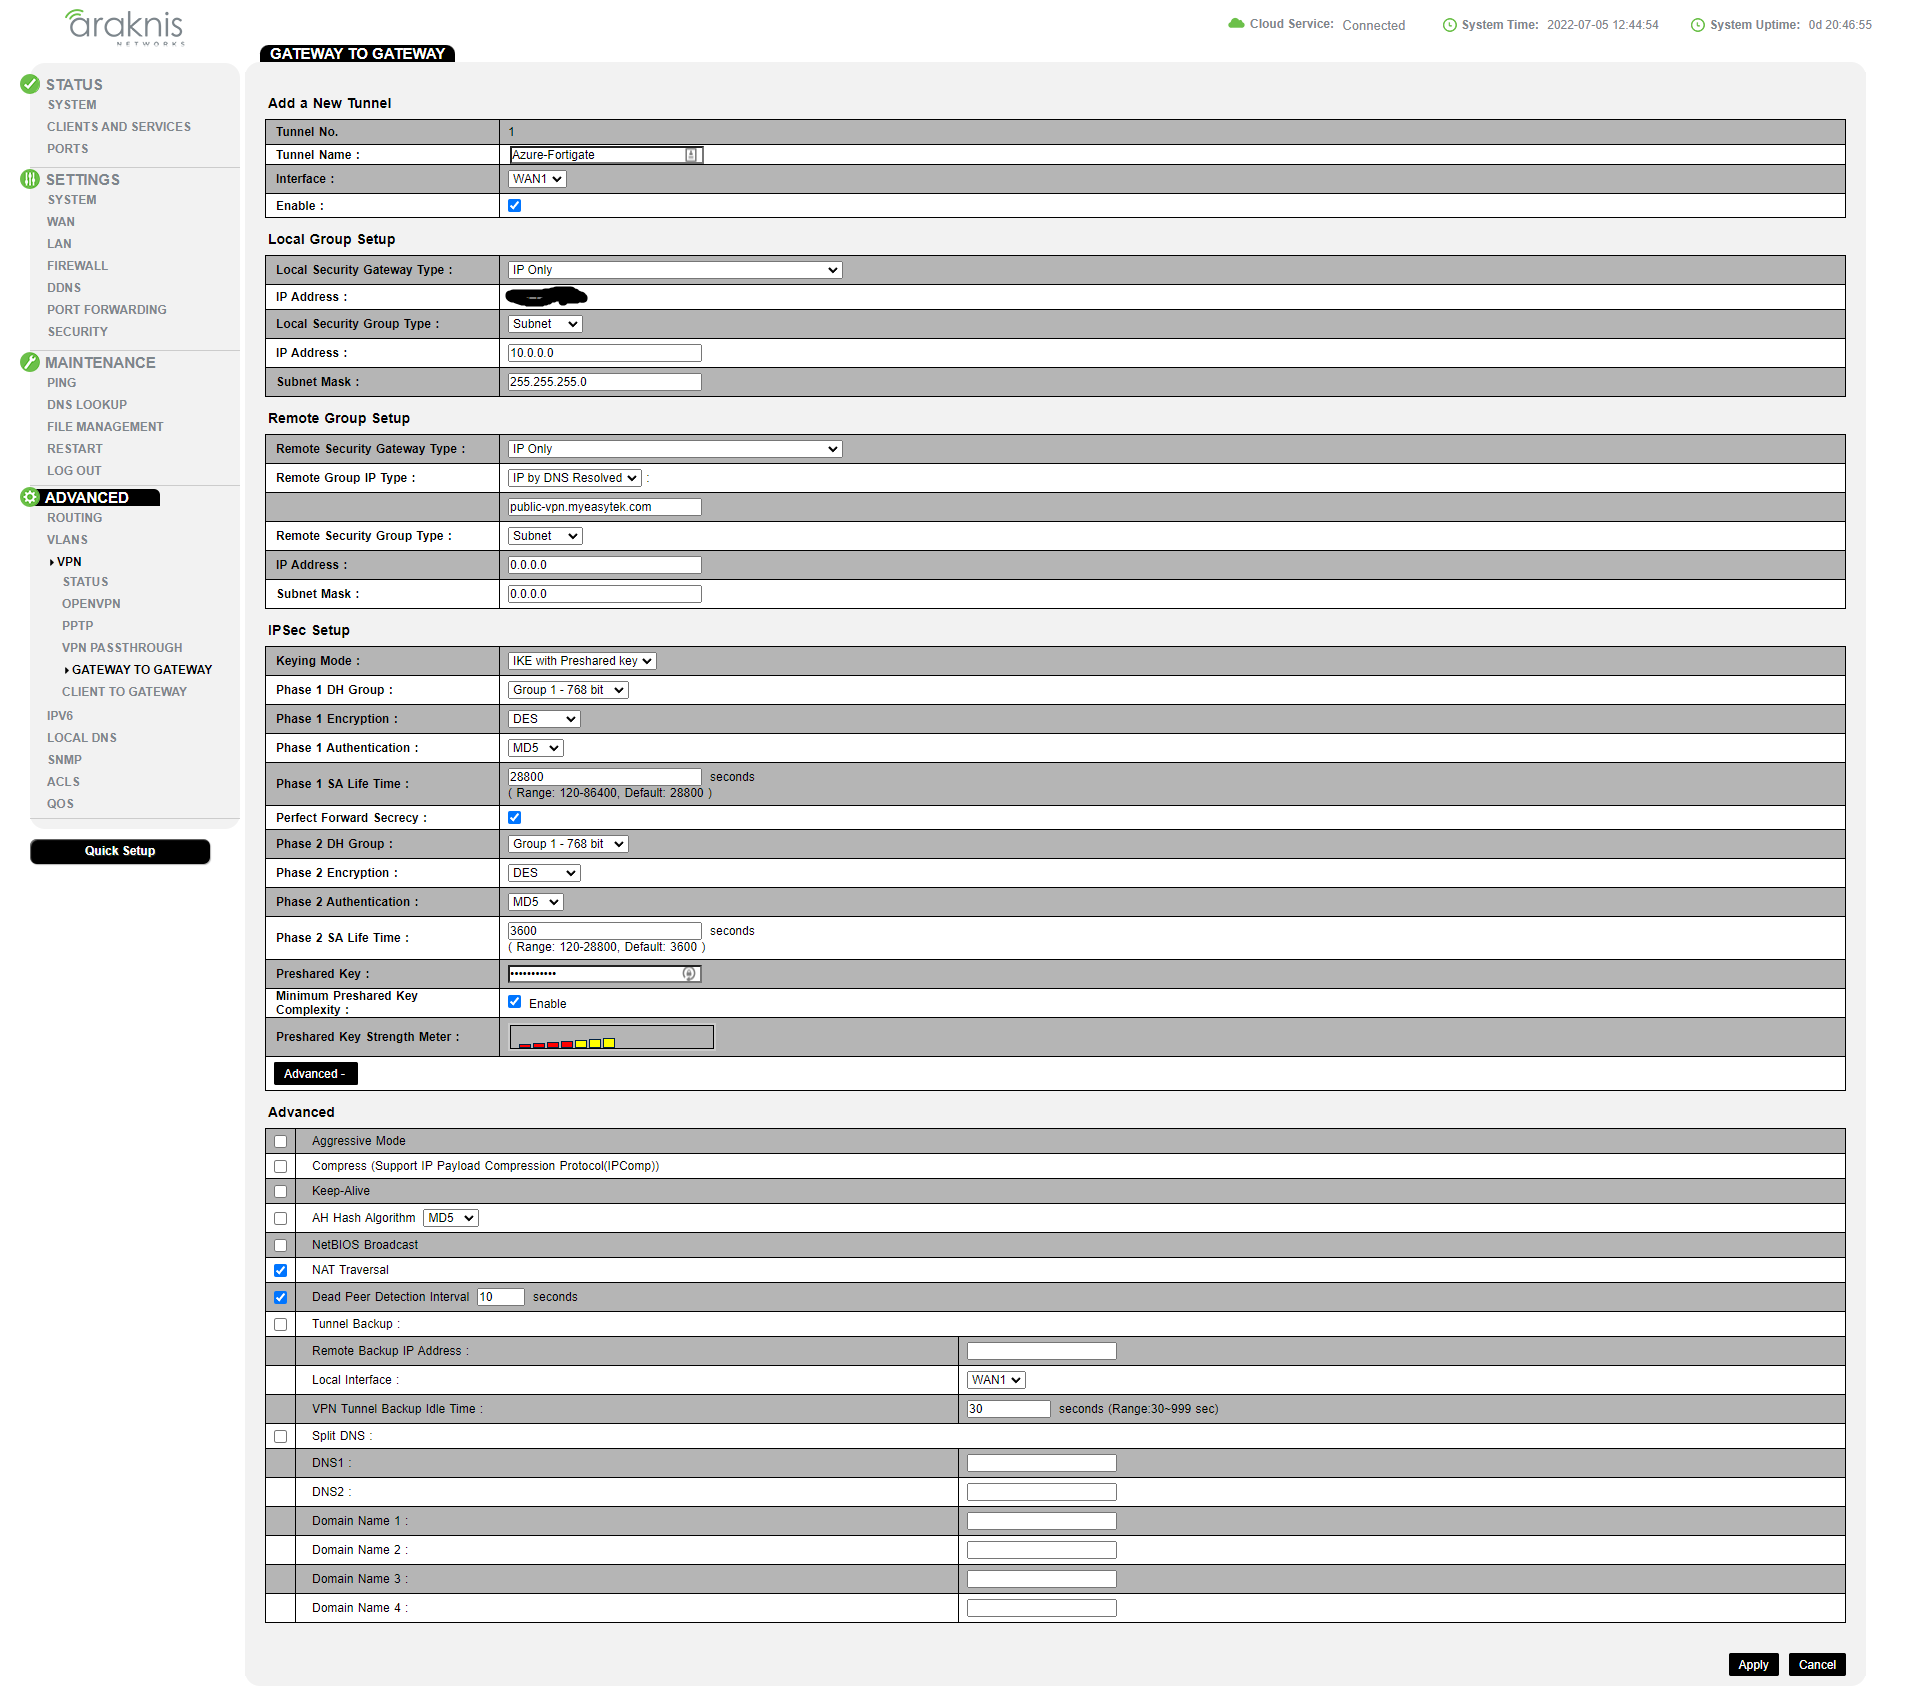Open the OPENVPN menu item

coord(91,604)
